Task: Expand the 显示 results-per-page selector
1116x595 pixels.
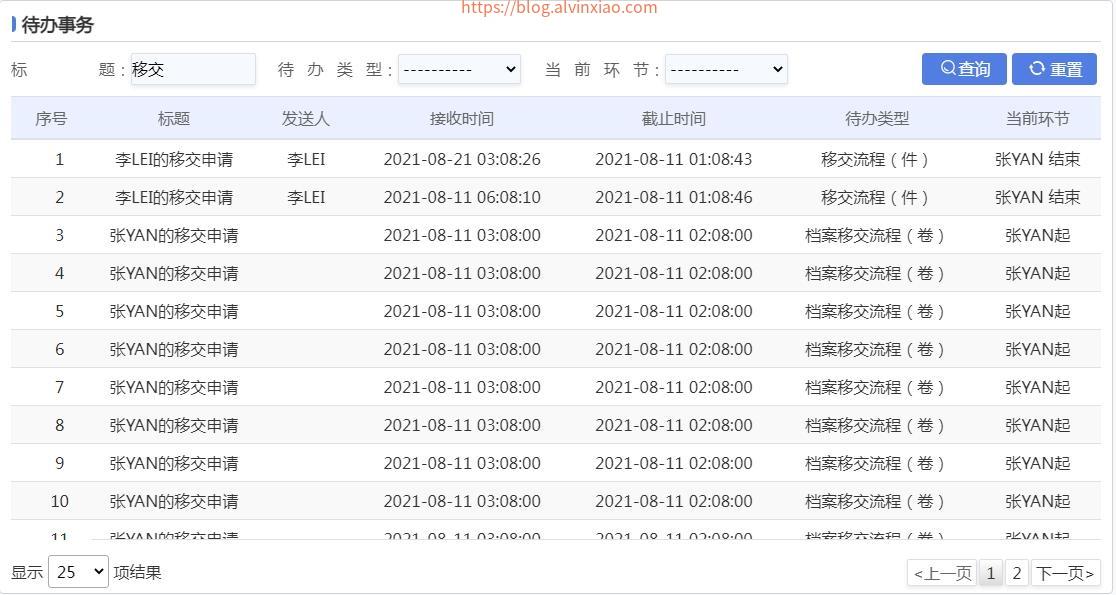Action: click(78, 572)
